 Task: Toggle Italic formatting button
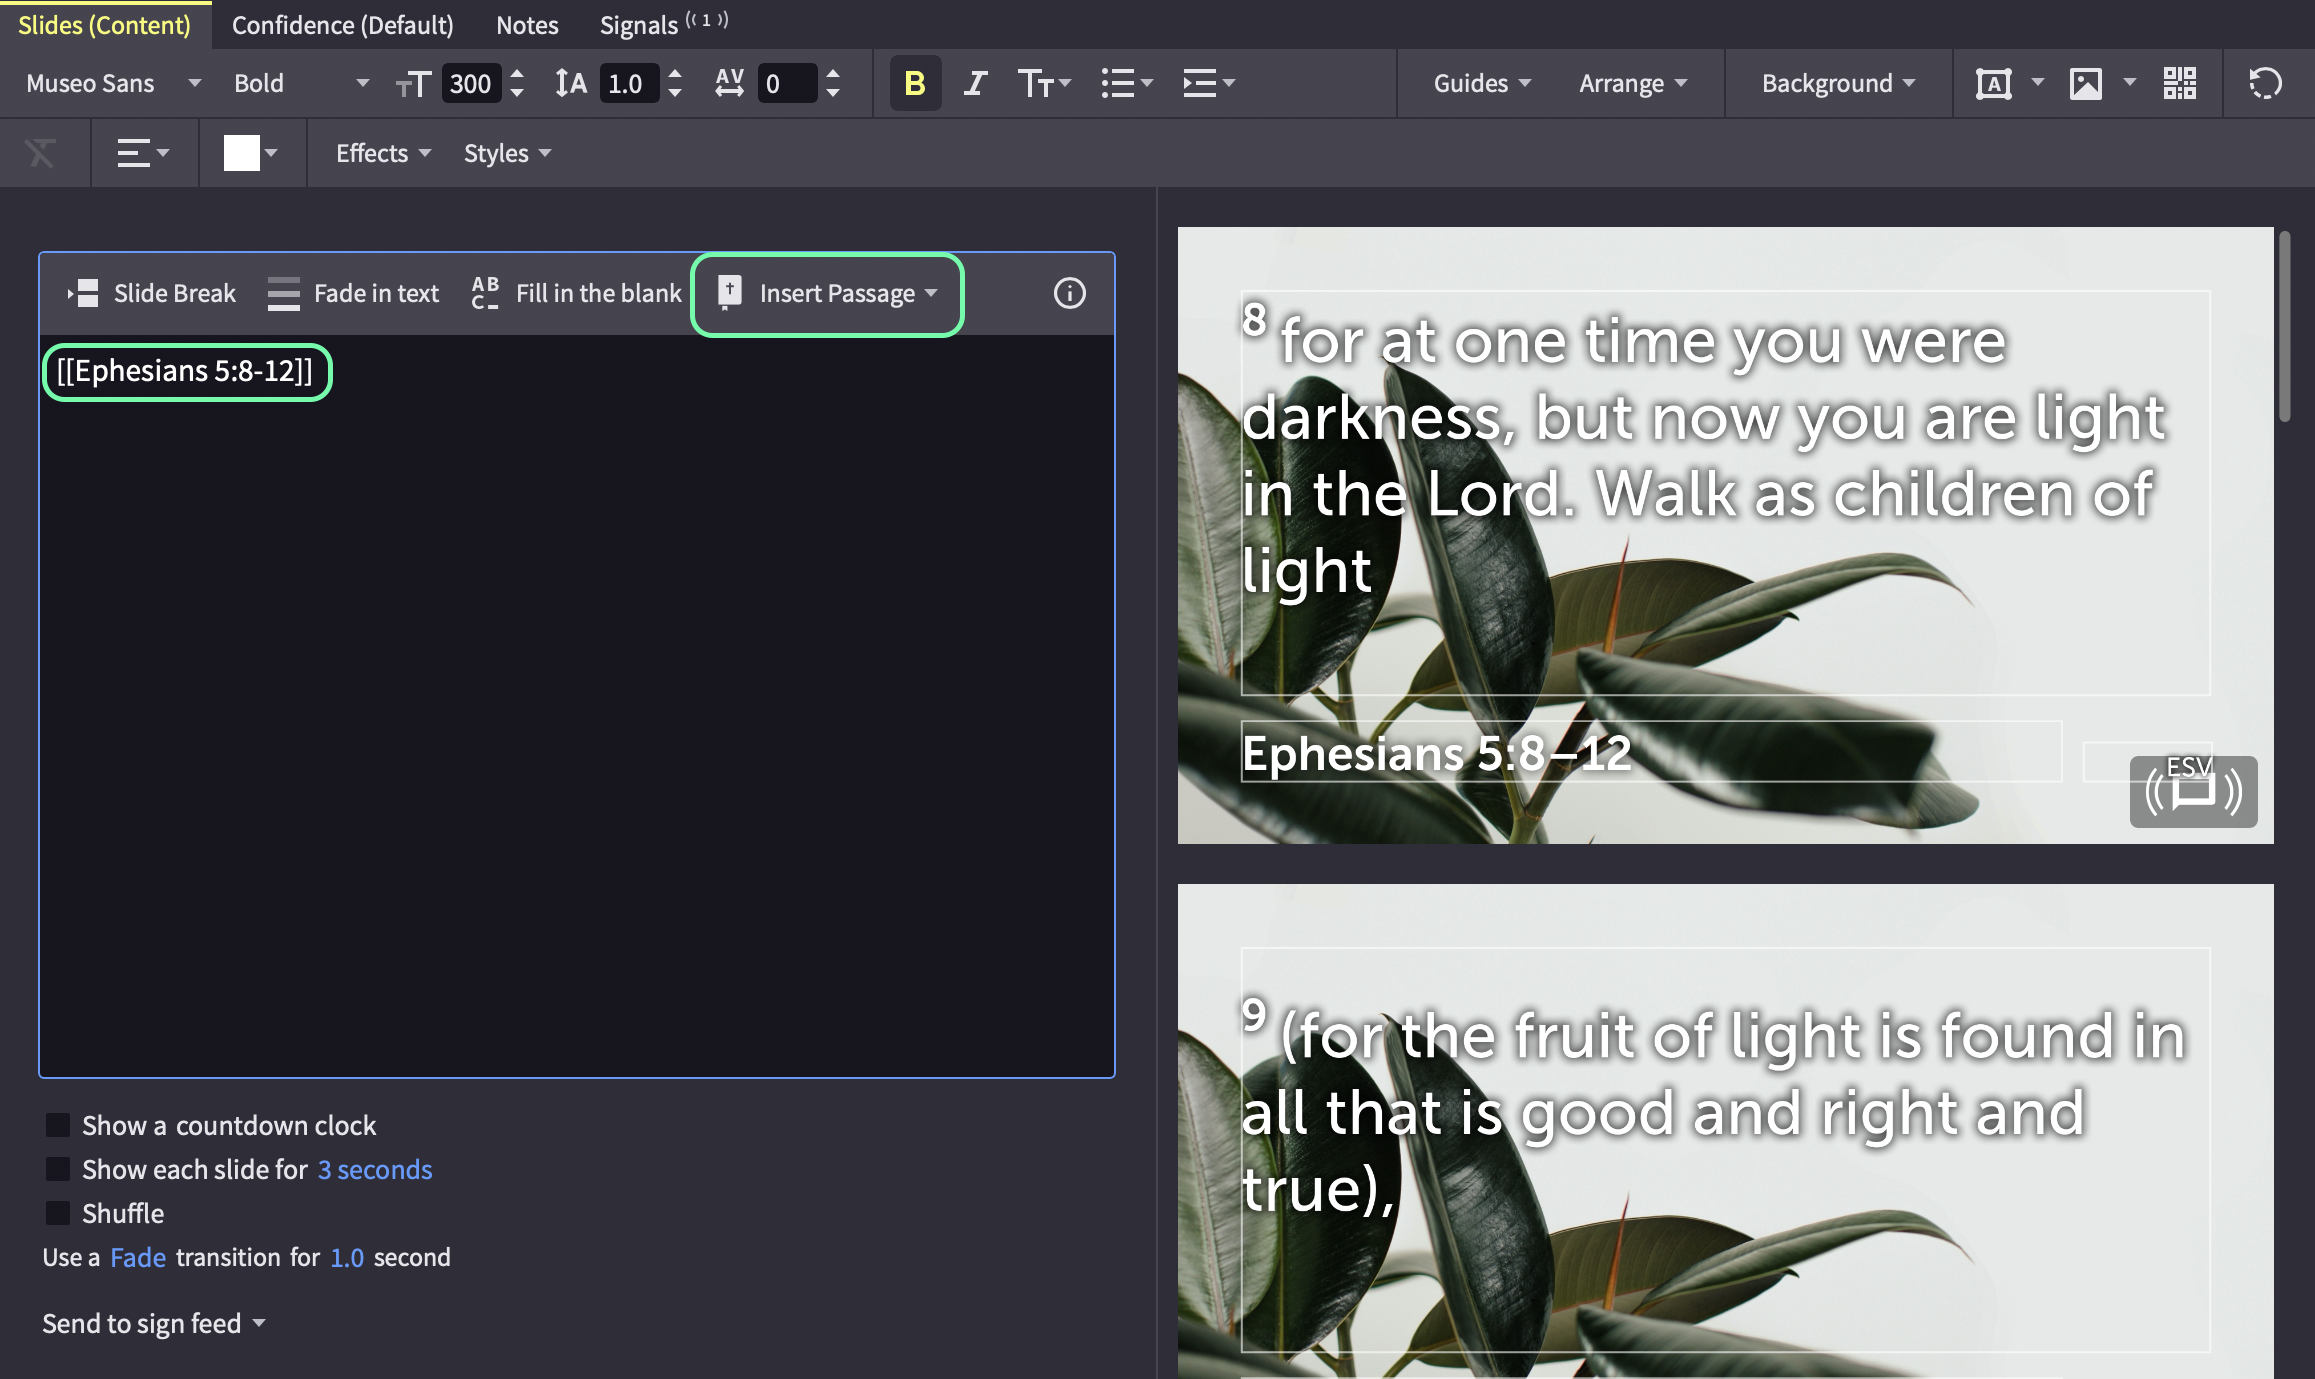click(975, 83)
